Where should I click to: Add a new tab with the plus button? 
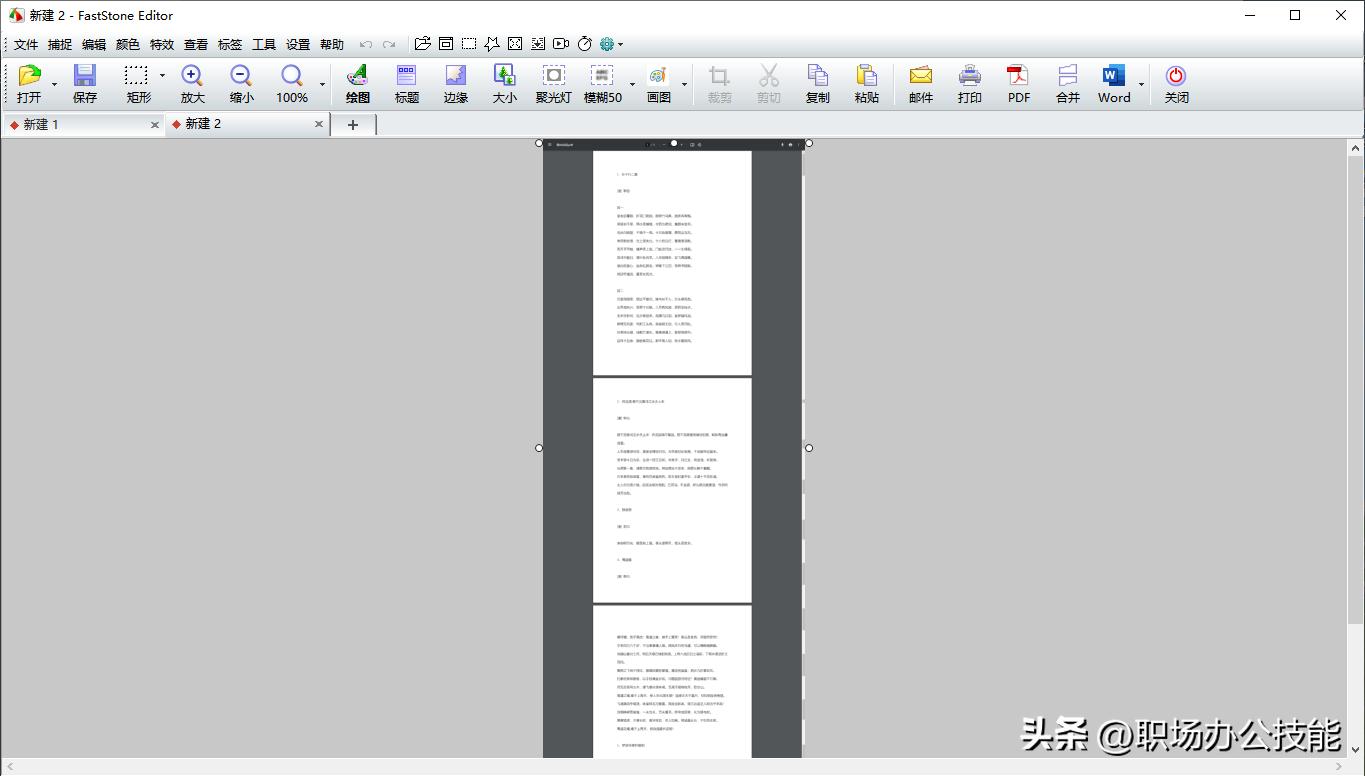(x=352, y=124)
